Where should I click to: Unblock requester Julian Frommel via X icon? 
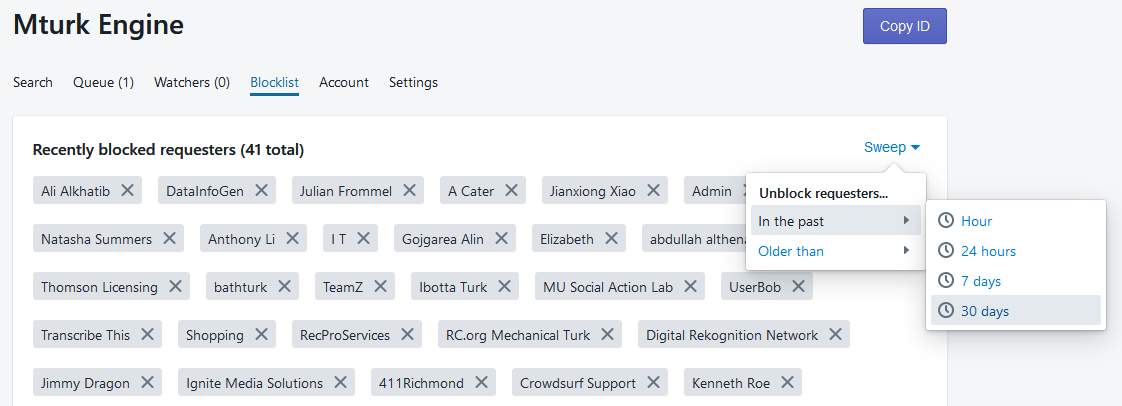click(409, 190)
